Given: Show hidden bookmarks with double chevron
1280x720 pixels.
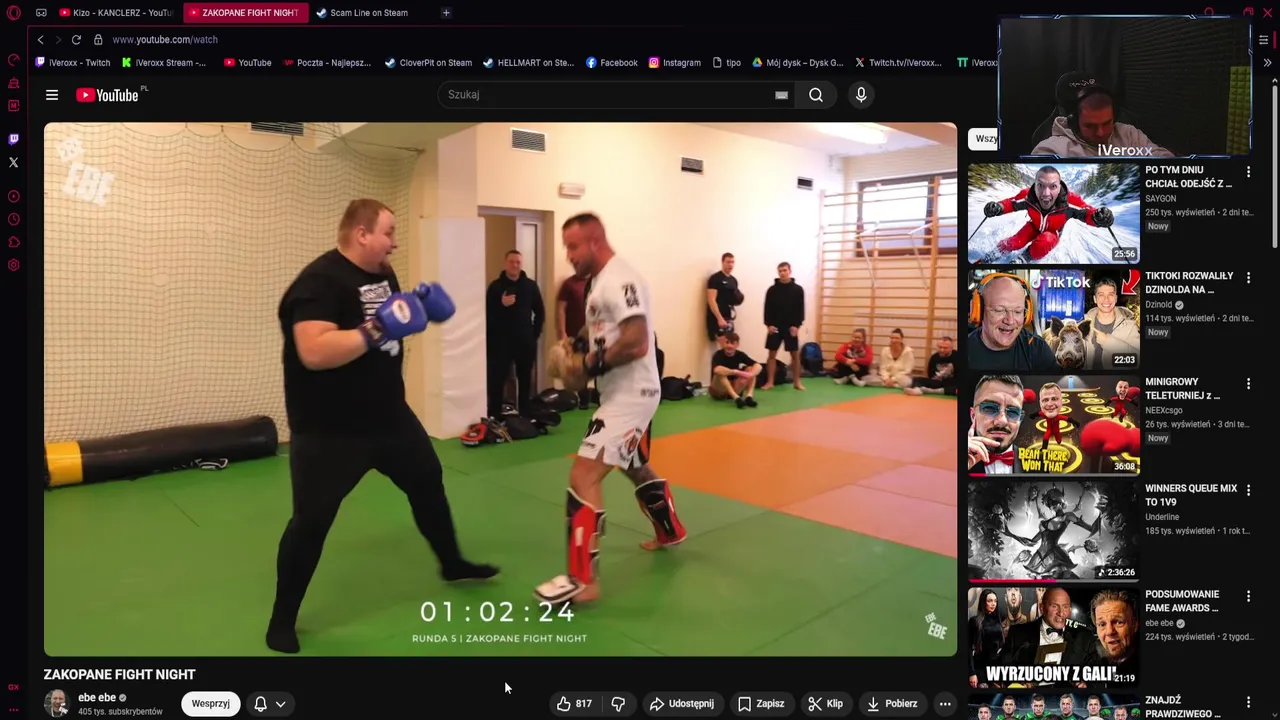Looking at the screenshot, I should point(1267,62).
